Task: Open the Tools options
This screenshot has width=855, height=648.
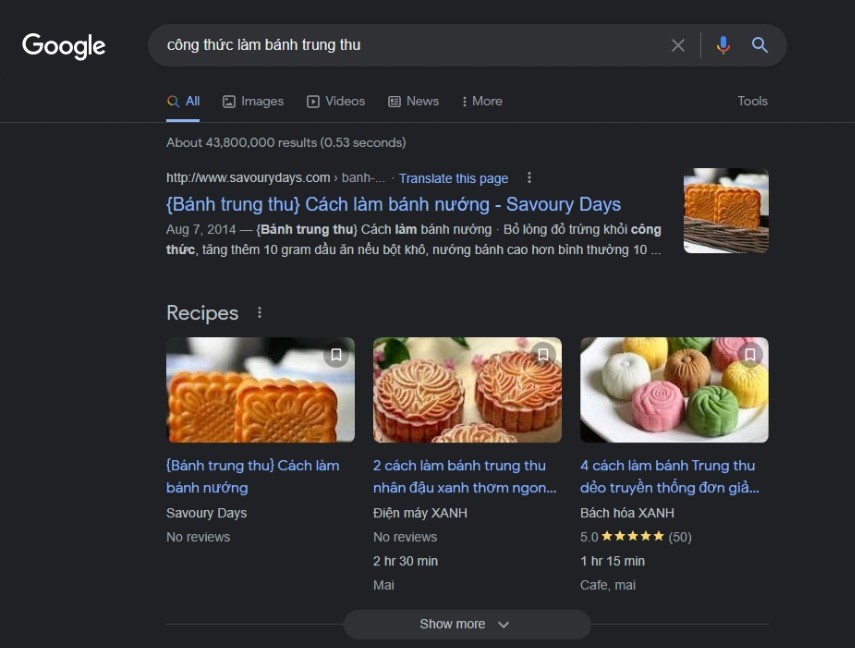Action: [752, 101]
